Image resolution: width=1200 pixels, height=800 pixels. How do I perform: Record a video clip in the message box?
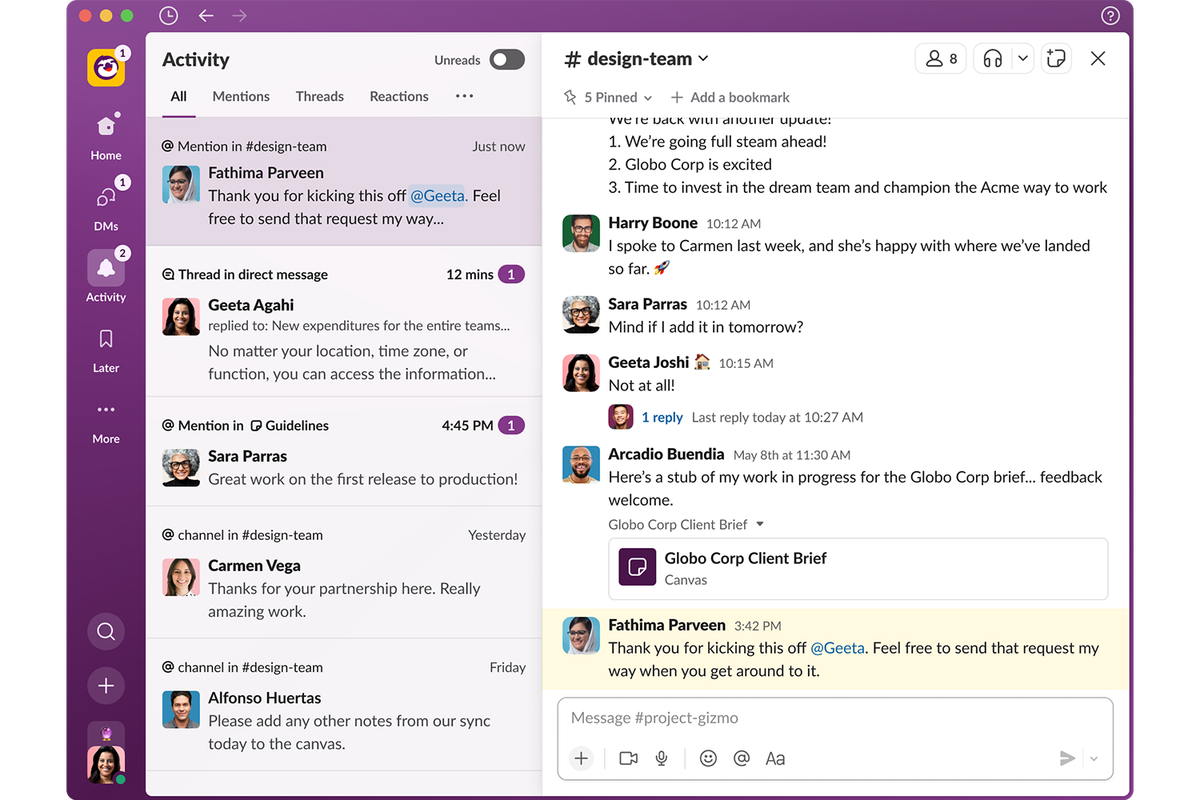click(628, 758)
